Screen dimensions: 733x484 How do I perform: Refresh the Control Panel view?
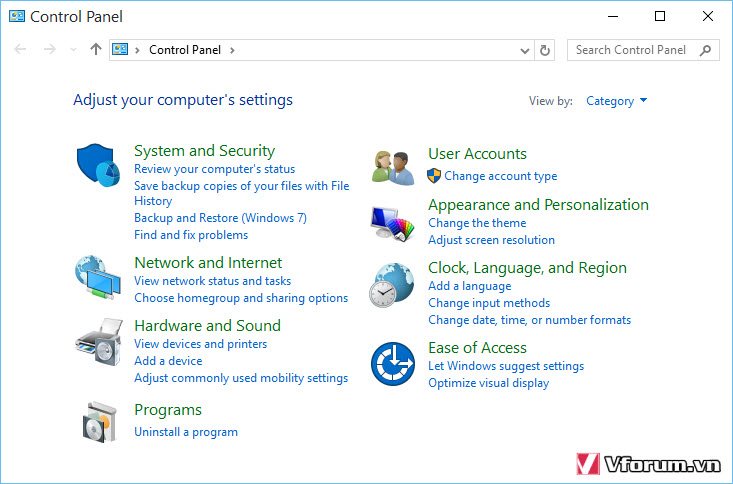(x=545, y=50)
